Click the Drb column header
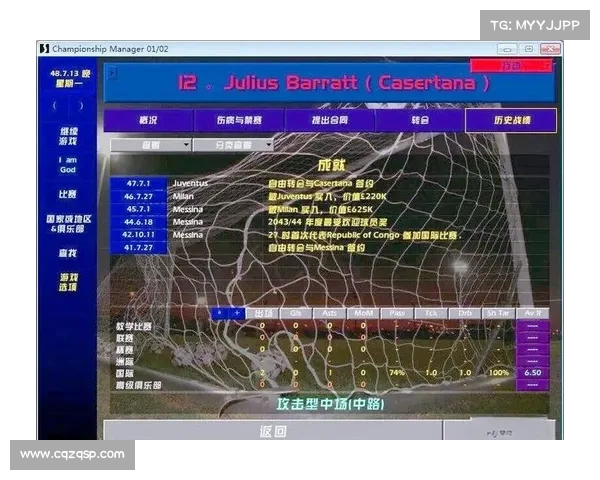600x480 pixels. pos(465,313)
